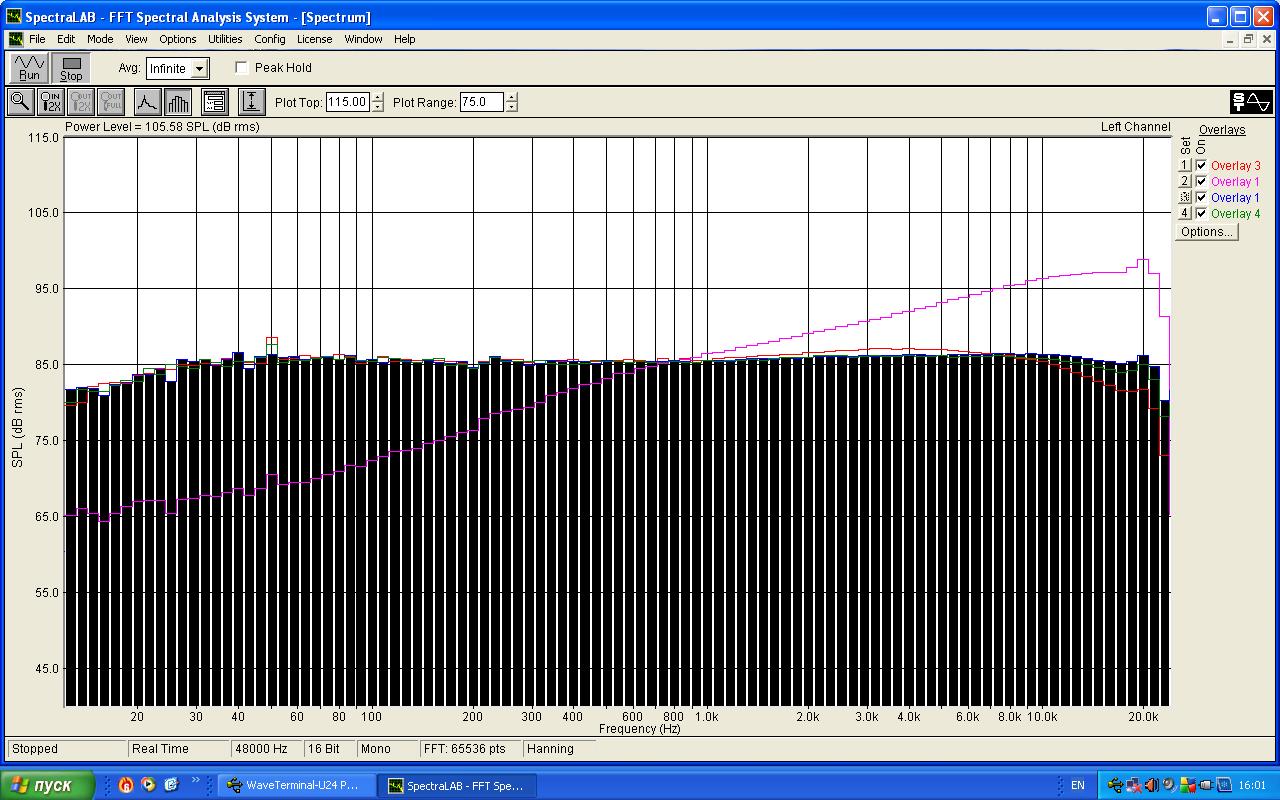Increase Plot Top with up arrow
Image resolution: width=1280 pixels, height=800 pixels.
point(377,97)
